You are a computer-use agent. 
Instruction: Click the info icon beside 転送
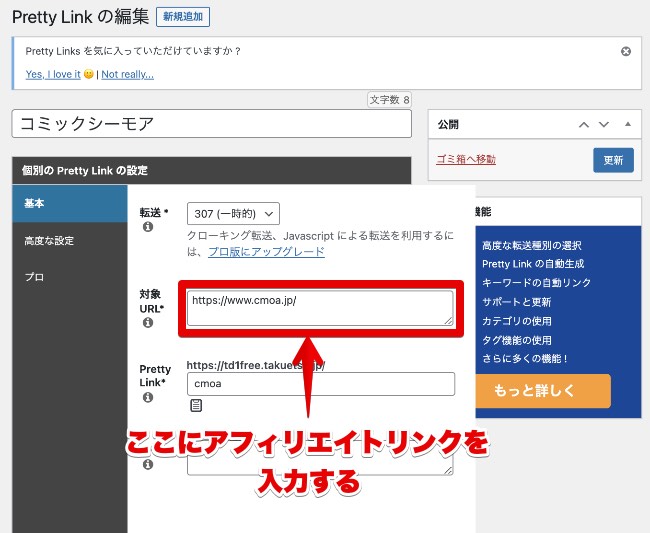tap(148, 228)
